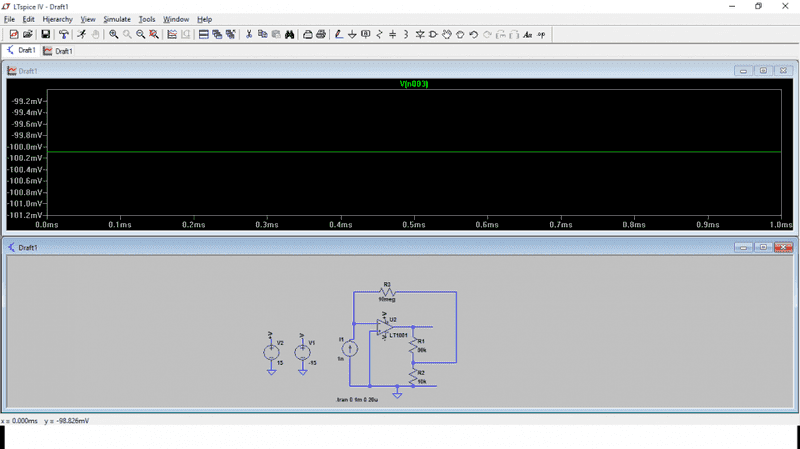Save with the floppy disk icon
Viewport: 800px width, 449px height.
point(45,34)
